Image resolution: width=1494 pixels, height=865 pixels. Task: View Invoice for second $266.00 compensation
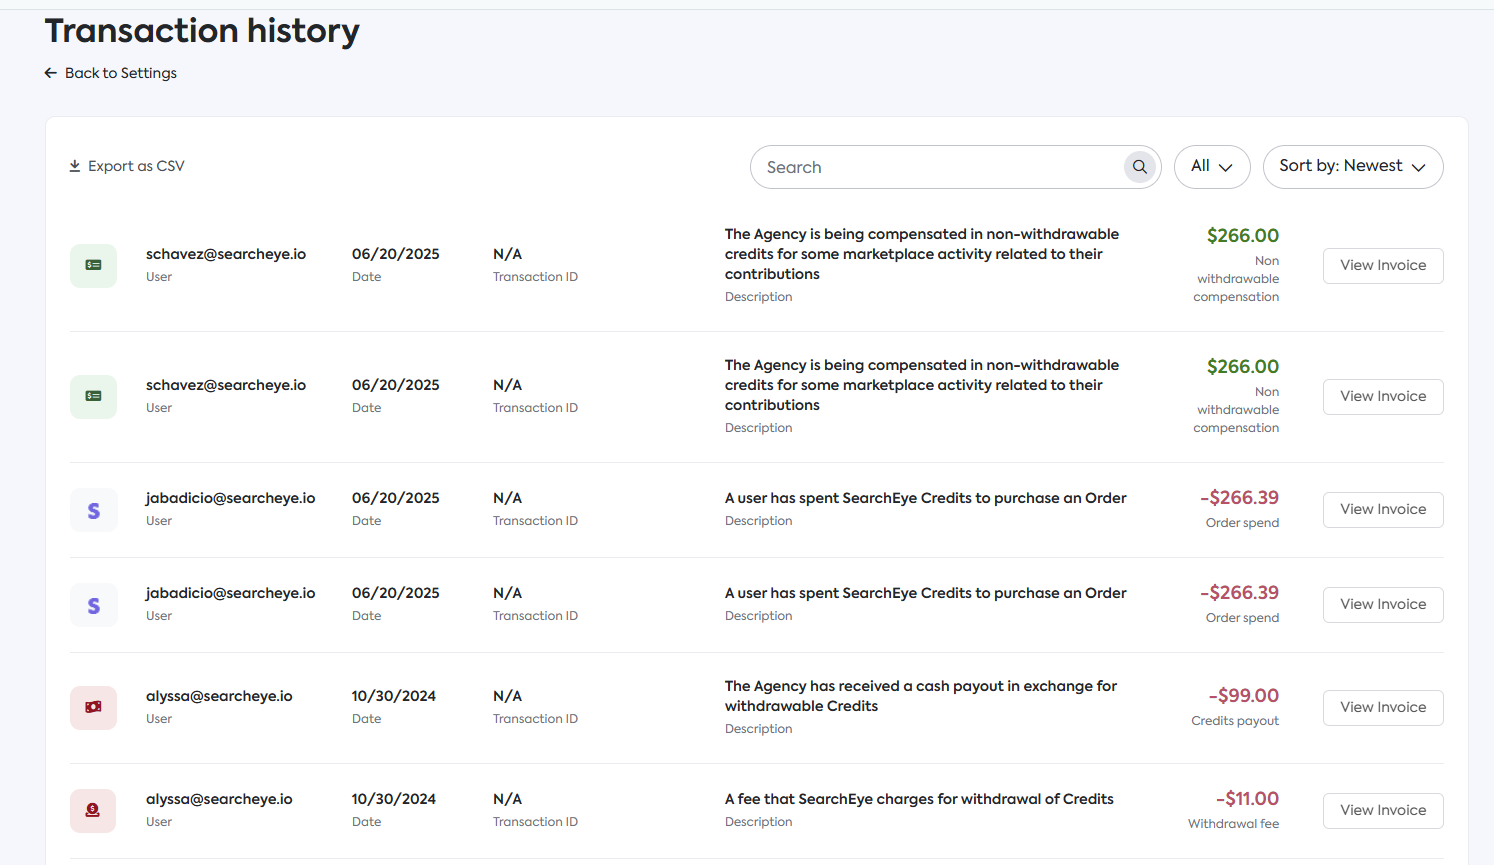[1382, 396]
